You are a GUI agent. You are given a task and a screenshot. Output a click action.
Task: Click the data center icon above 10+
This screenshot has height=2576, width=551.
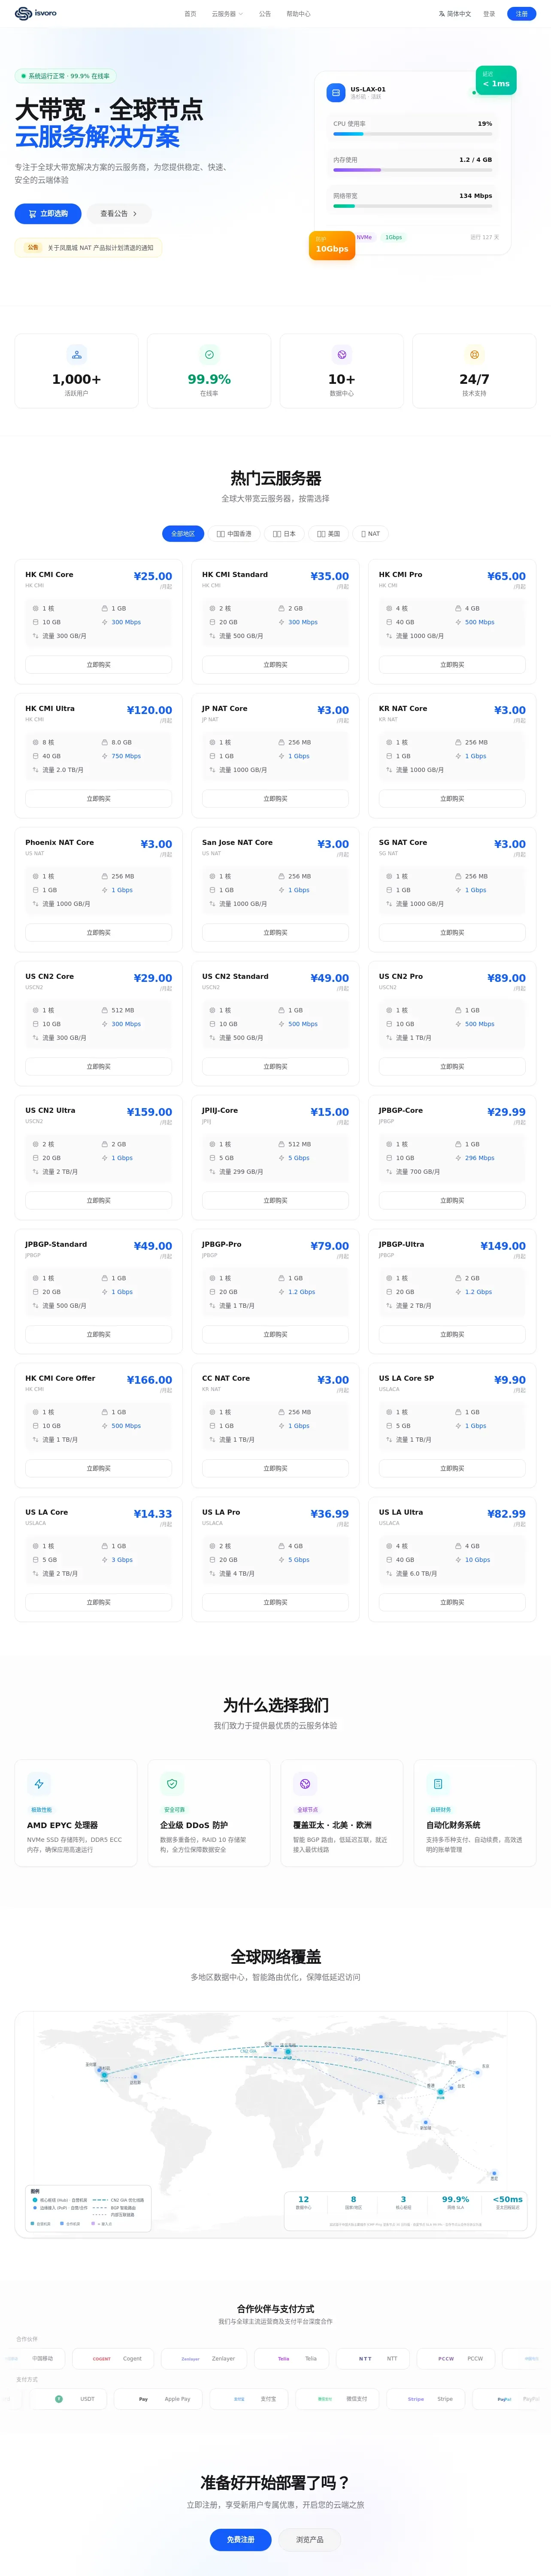342,354
